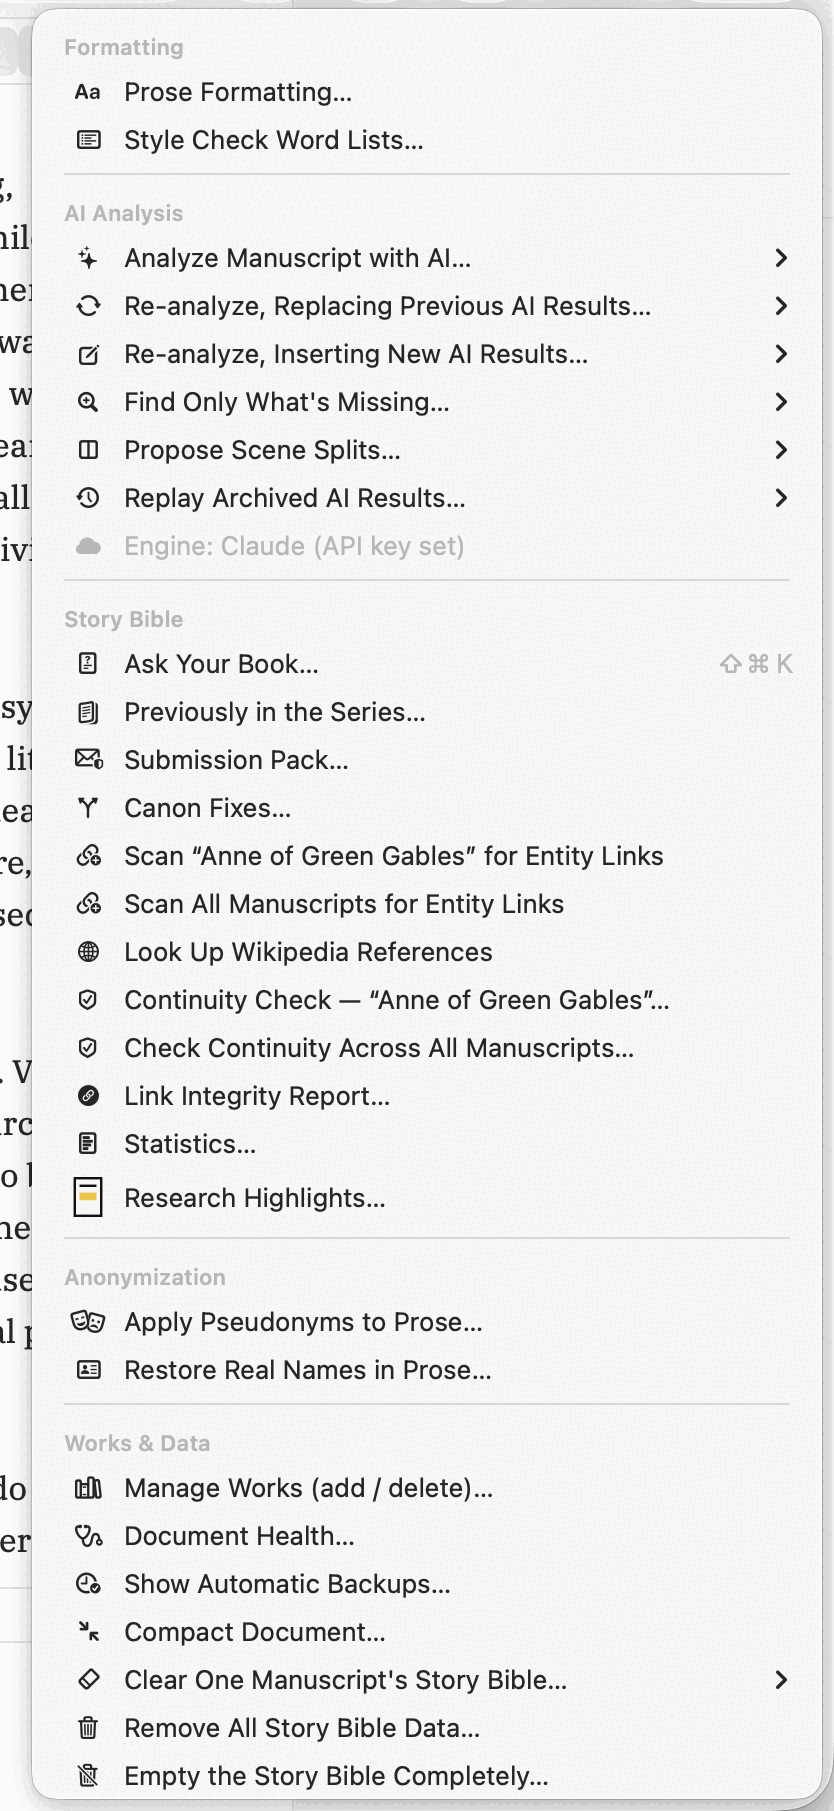Screen dimensions: 834x1811
Task: Click the circular arrows icon for Re-analyze Replacing
Action: [88, 306]
